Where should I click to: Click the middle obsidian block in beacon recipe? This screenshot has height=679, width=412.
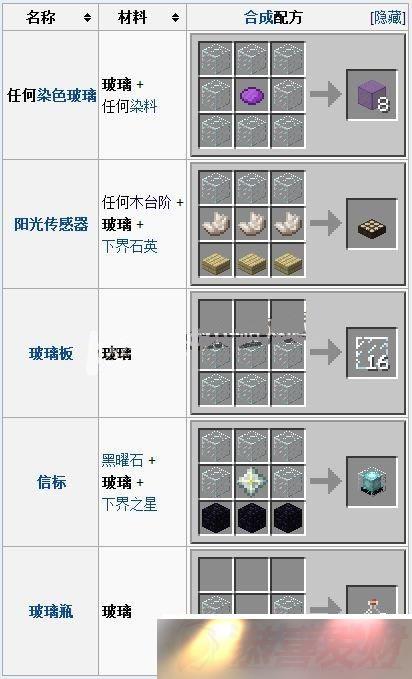tap(252, 517)
